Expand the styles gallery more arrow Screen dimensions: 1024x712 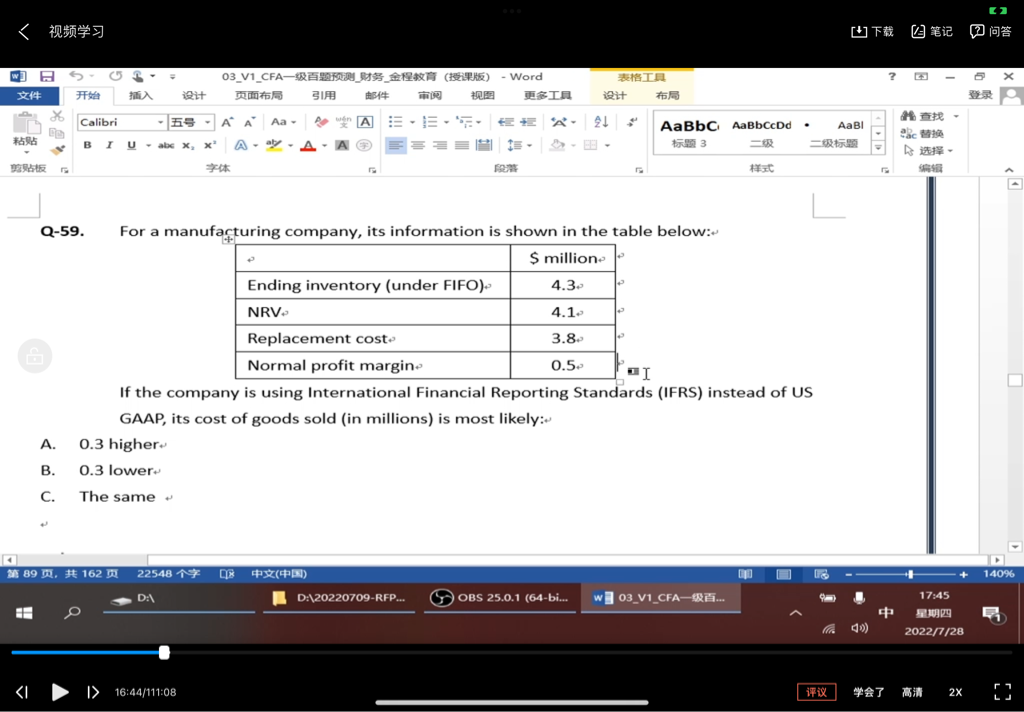pos(878,148)
